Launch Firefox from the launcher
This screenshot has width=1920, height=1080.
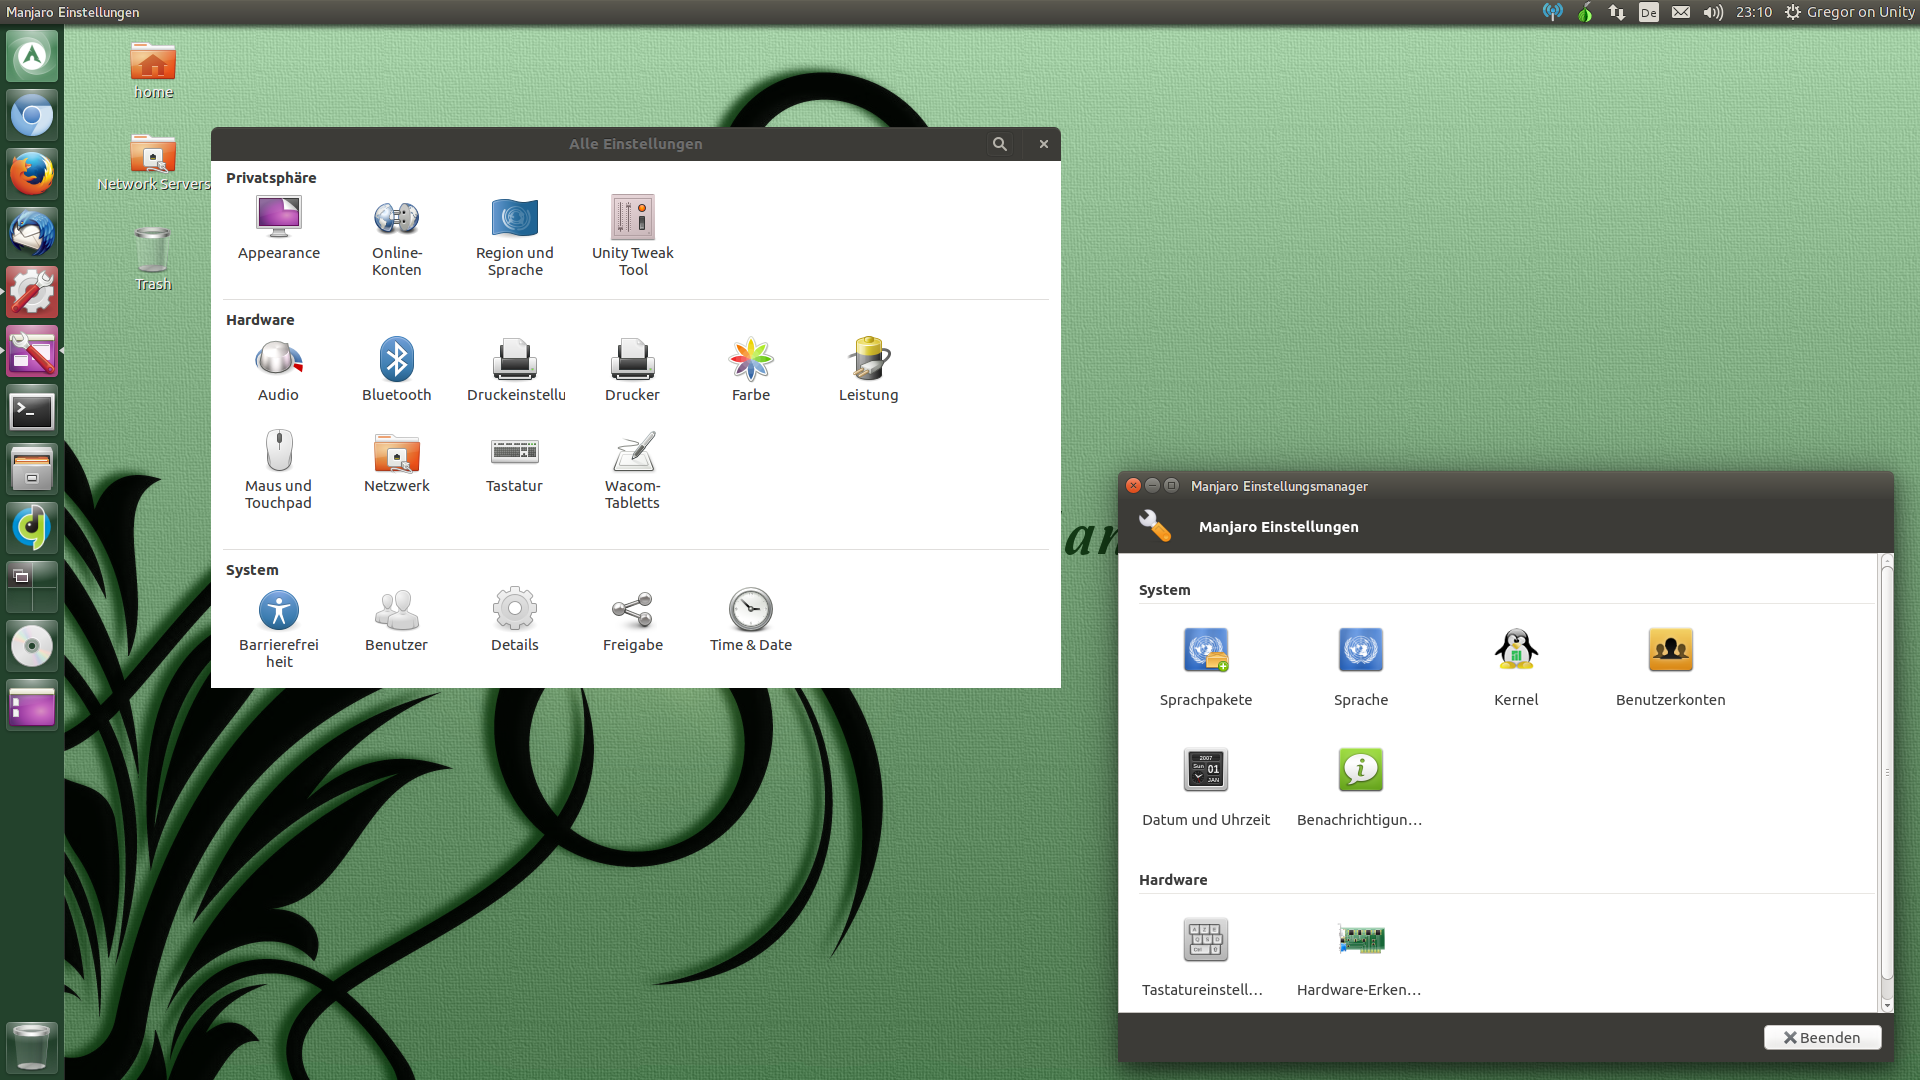click(32, 174)
